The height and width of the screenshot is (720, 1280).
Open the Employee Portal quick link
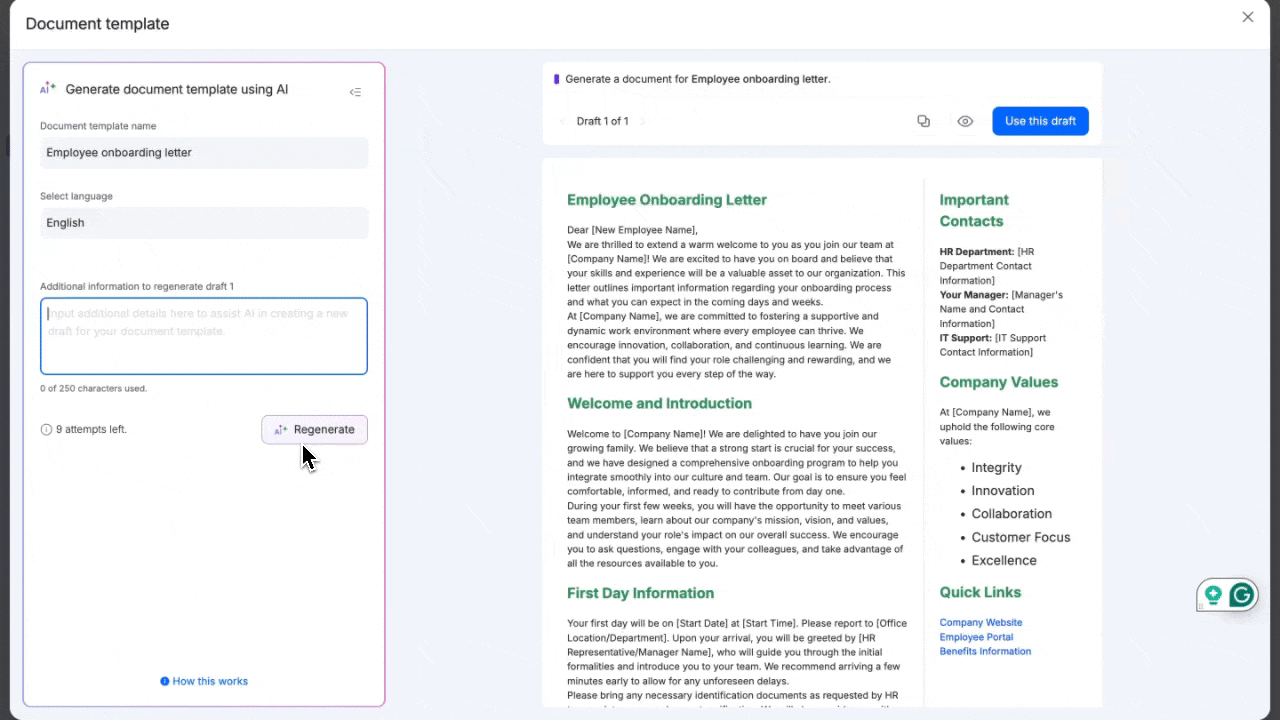[x=976, y=637]
